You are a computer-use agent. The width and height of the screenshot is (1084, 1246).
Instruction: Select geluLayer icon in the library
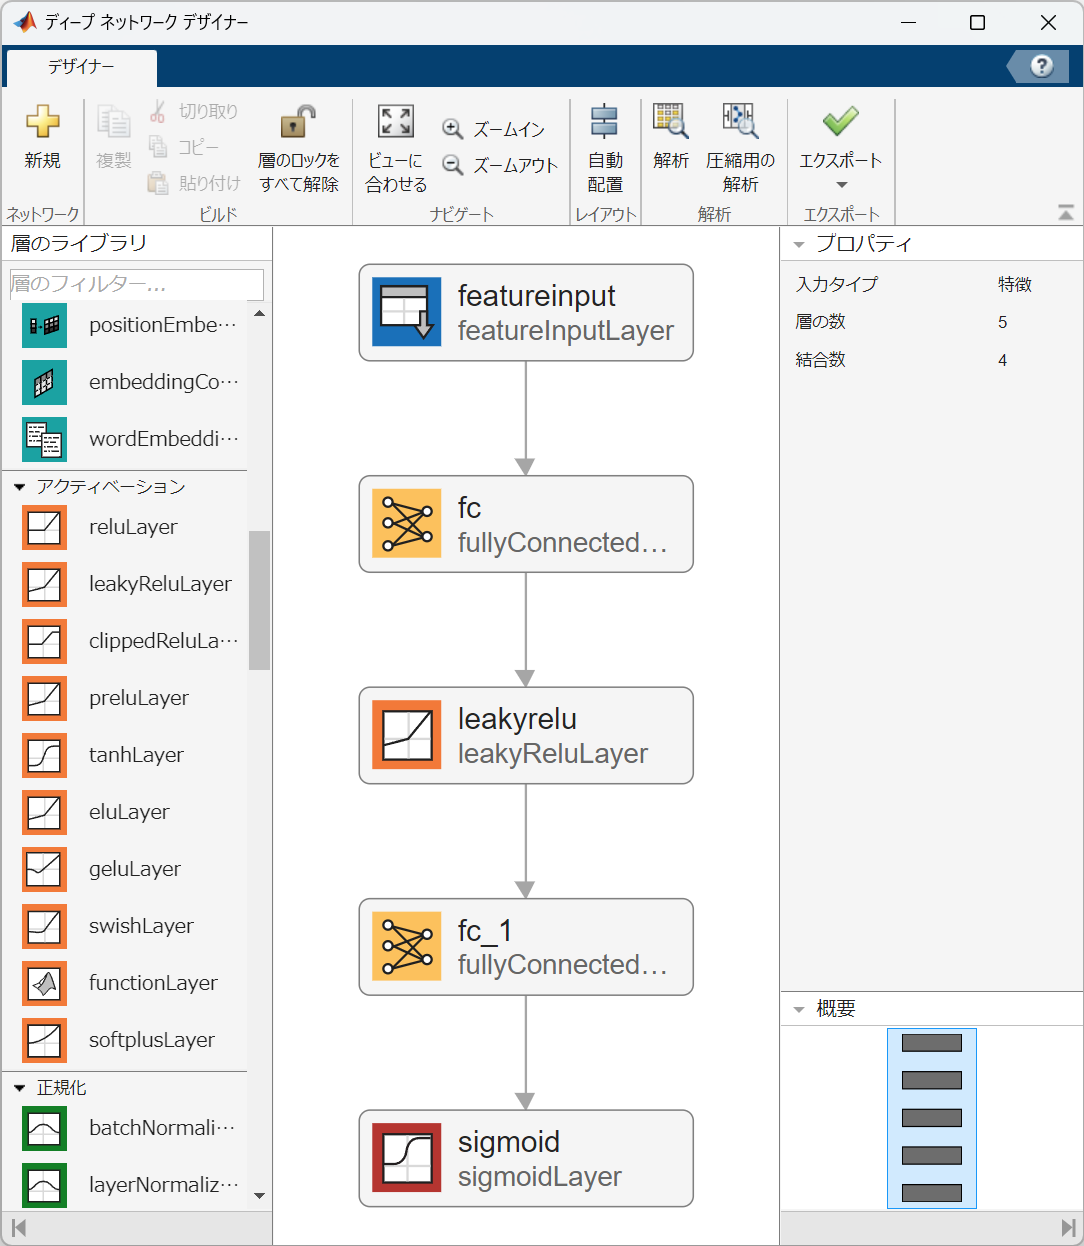44,869
